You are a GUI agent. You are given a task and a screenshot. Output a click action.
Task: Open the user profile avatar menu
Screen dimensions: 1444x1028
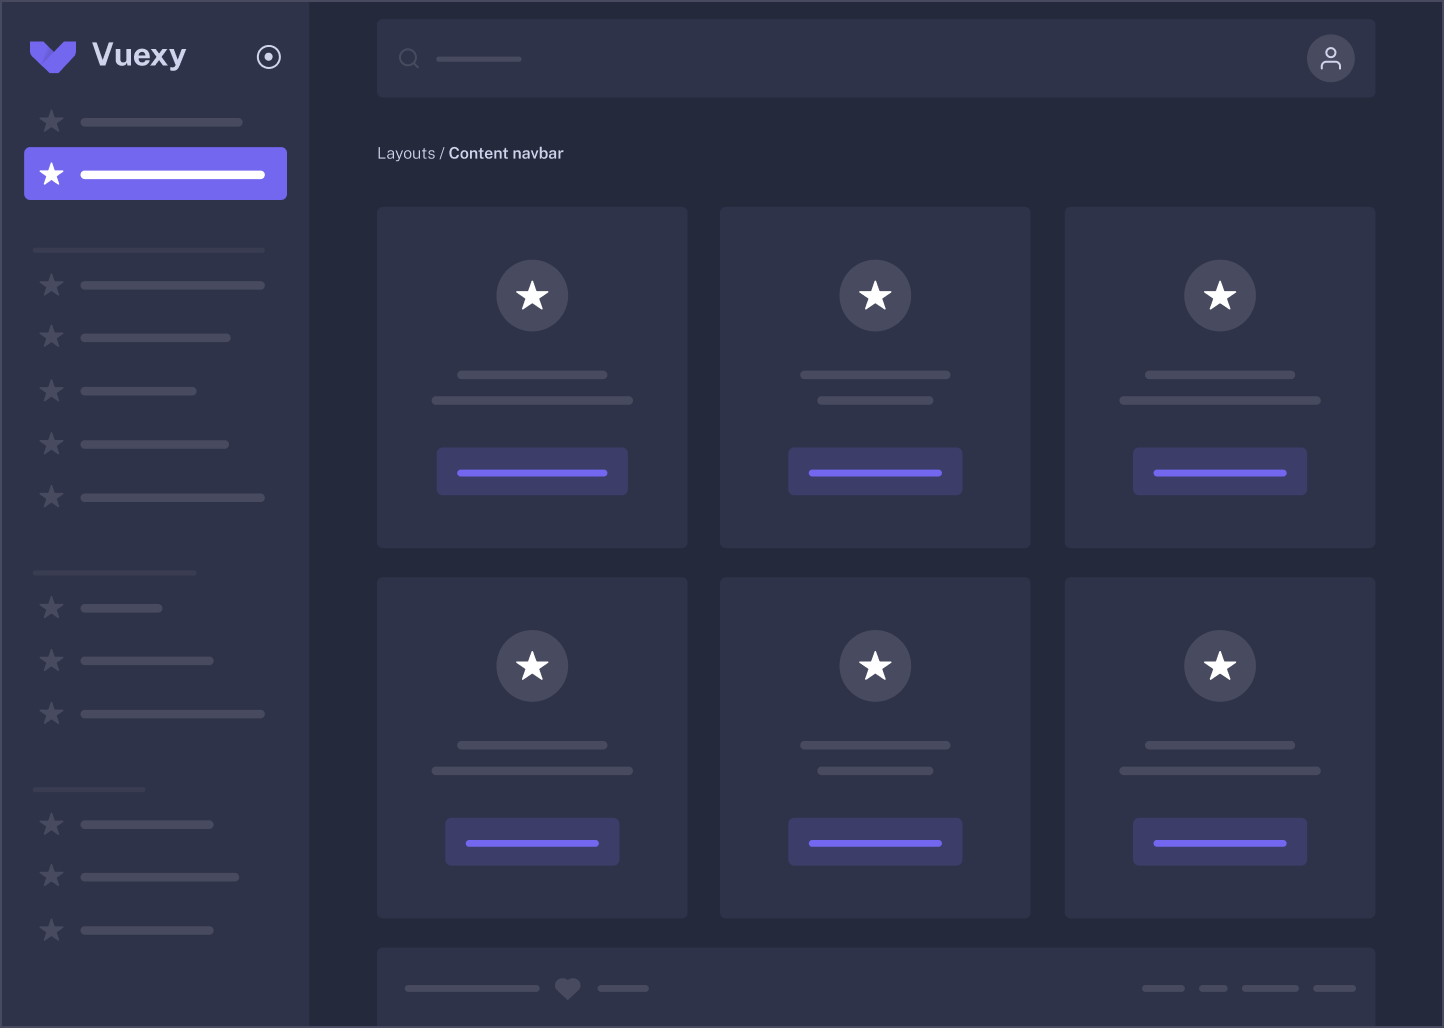point(1330,58)
